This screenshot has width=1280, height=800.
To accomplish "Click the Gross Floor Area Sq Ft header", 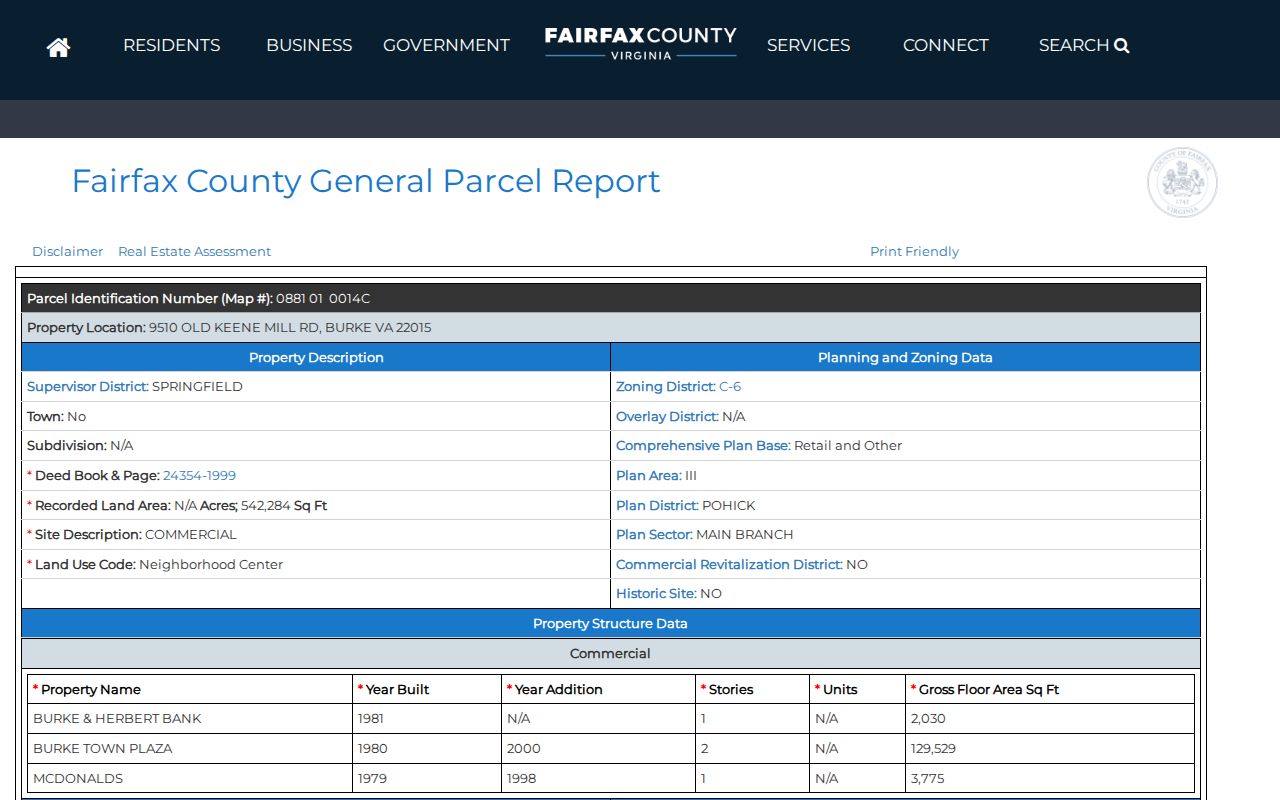I will point(1050,689).
